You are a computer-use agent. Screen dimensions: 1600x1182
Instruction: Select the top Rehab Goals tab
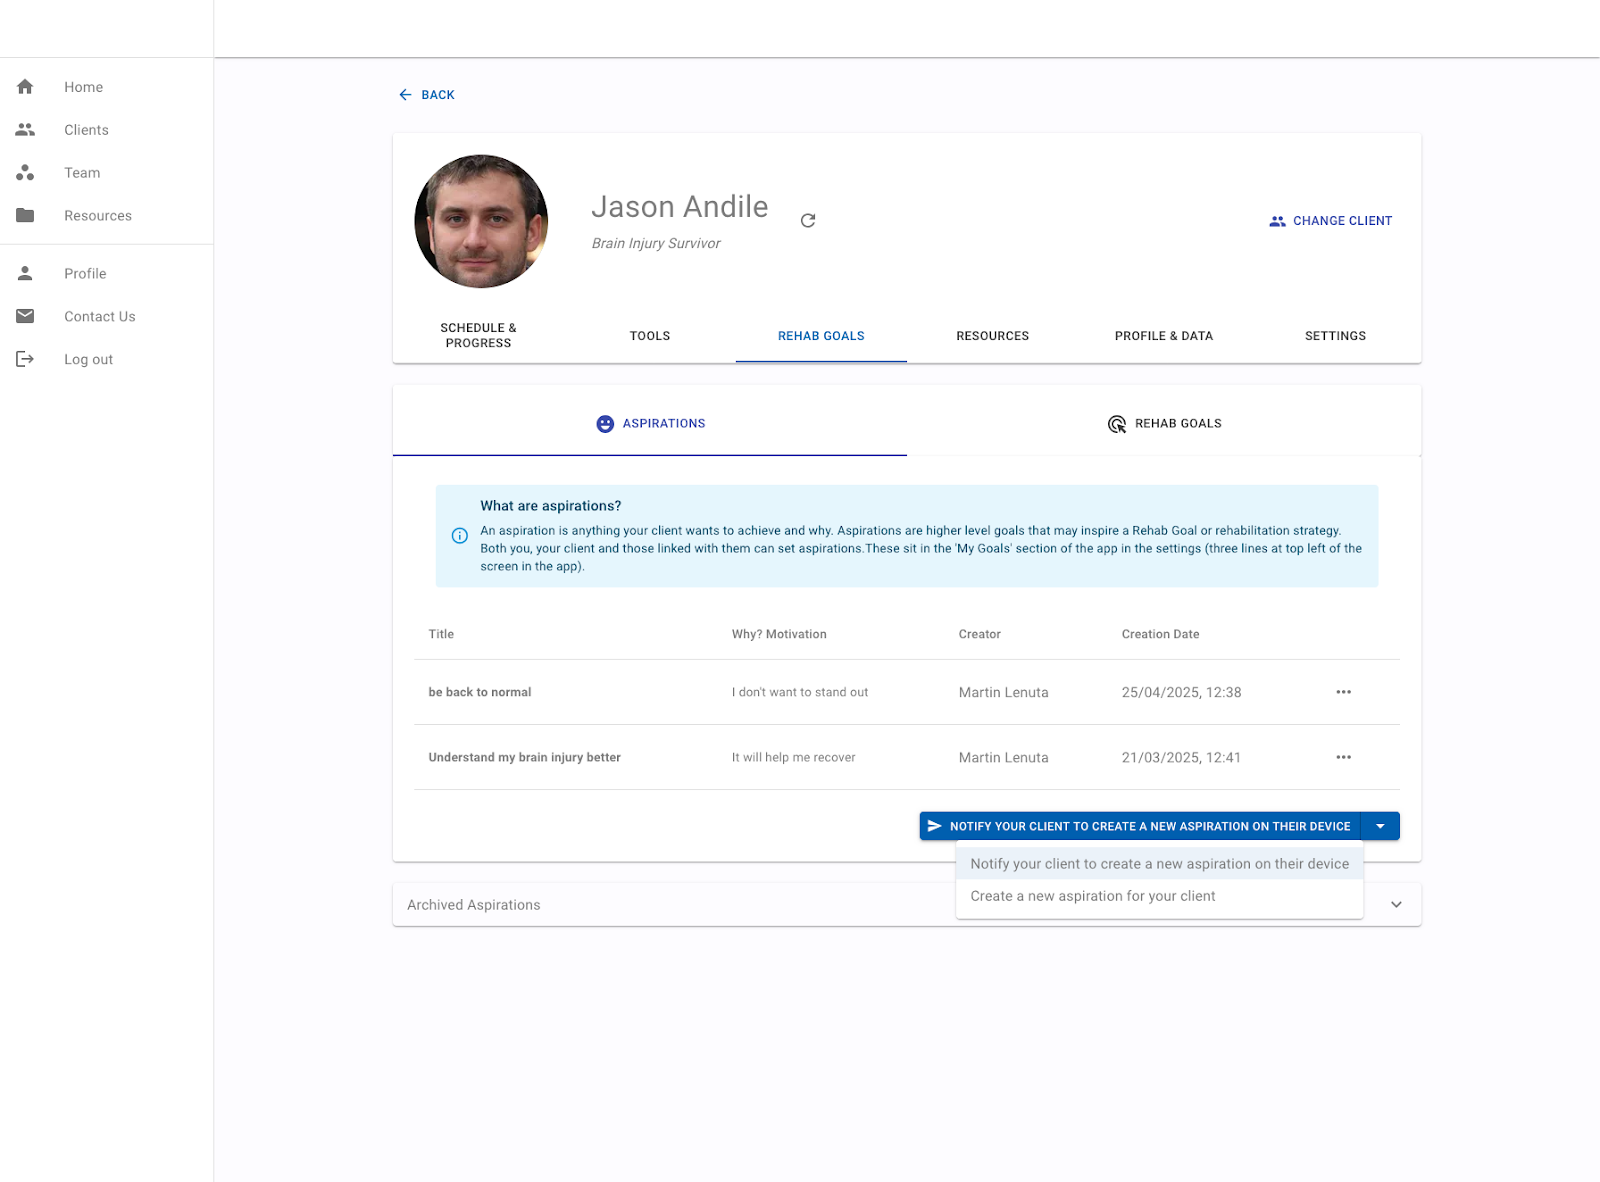tap(821, 336)
